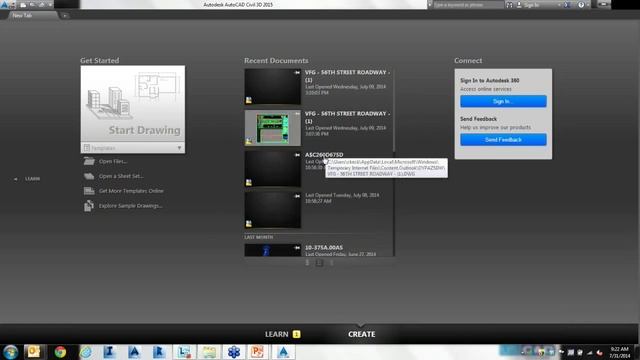Click the plus button to add a new tab
Image resolution: width=640 pixels, height=360 pixels.
(x=64, y=16)
